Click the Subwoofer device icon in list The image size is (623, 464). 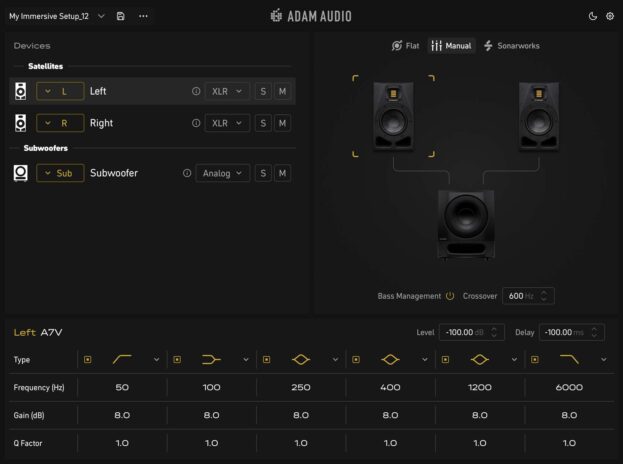pyautogui.click(x=21, y=173)
